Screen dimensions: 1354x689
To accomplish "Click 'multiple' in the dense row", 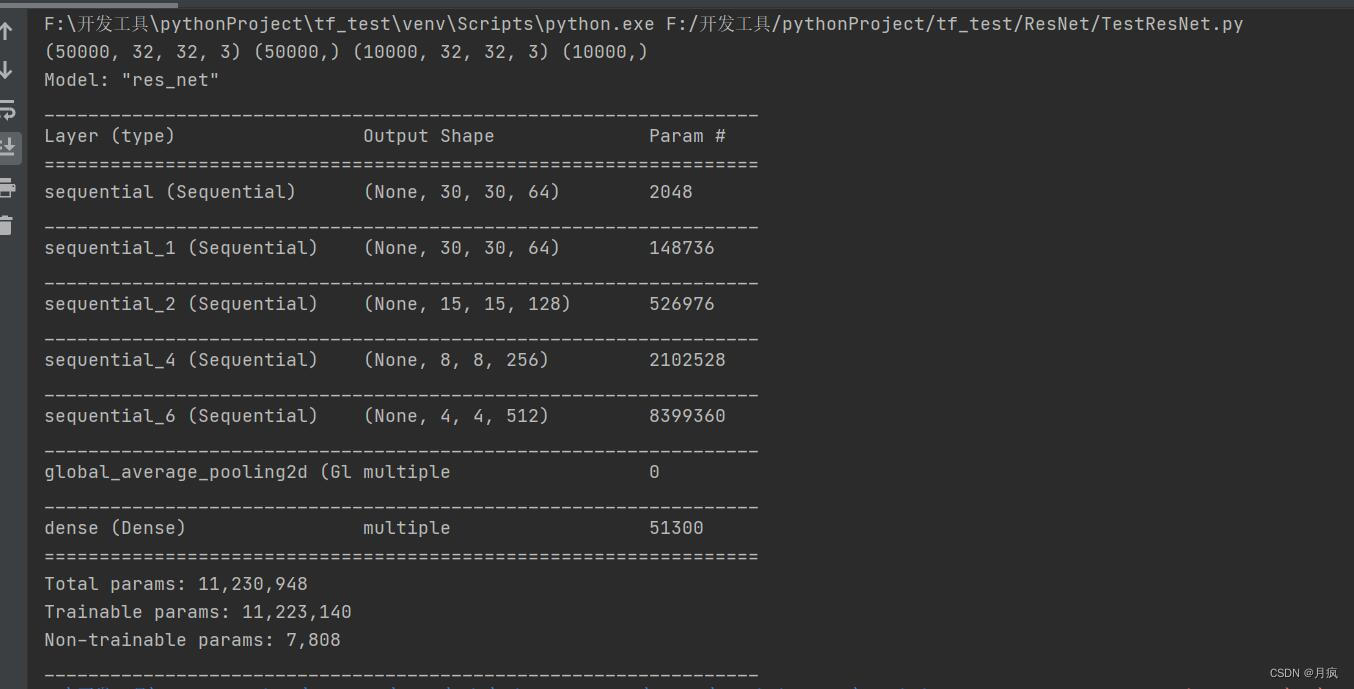I will pyautogui.click(x=406, y=528).
